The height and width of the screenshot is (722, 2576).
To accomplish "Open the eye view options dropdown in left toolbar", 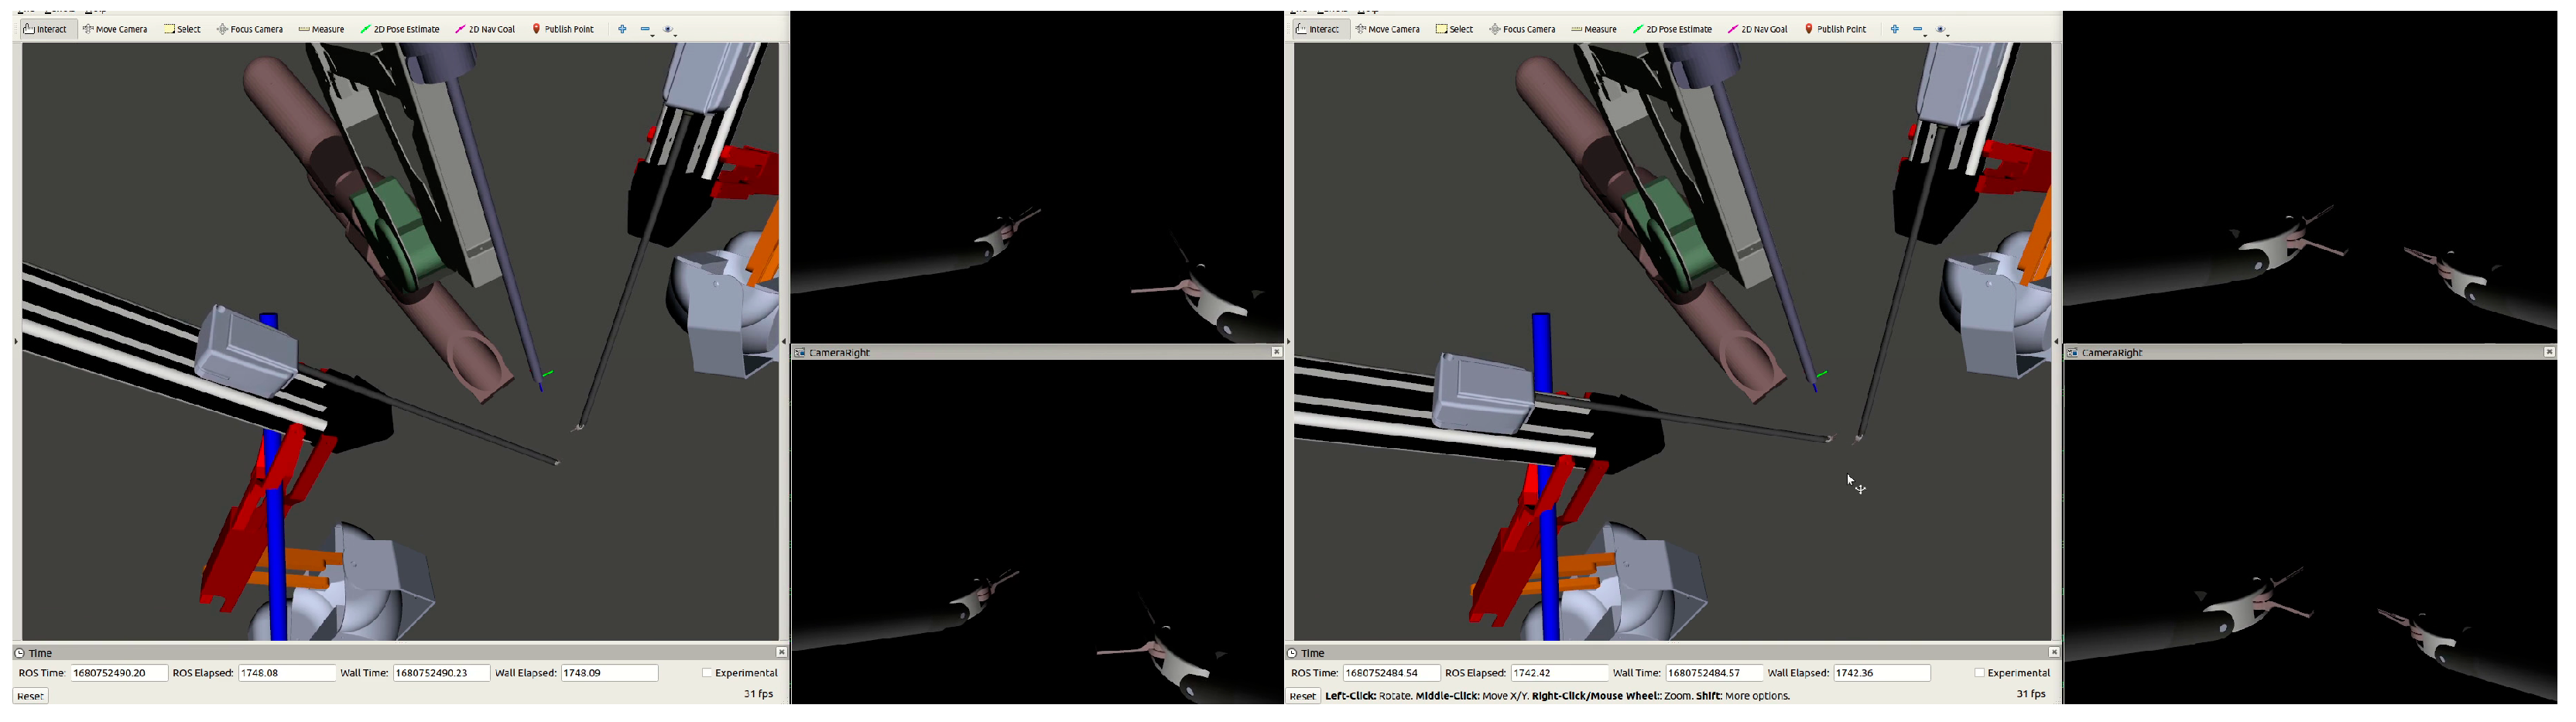I will point(670,30).
